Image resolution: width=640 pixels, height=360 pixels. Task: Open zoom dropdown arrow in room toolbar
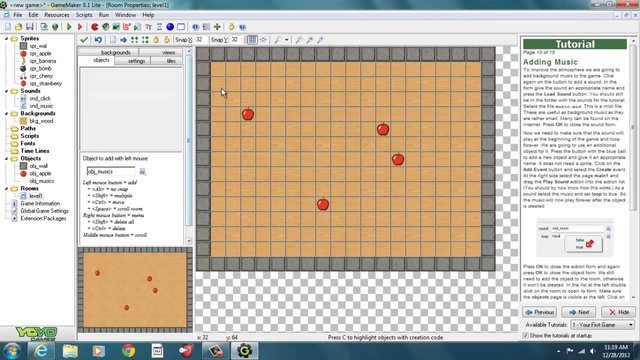pyautogui.click(x=287, y=40)
